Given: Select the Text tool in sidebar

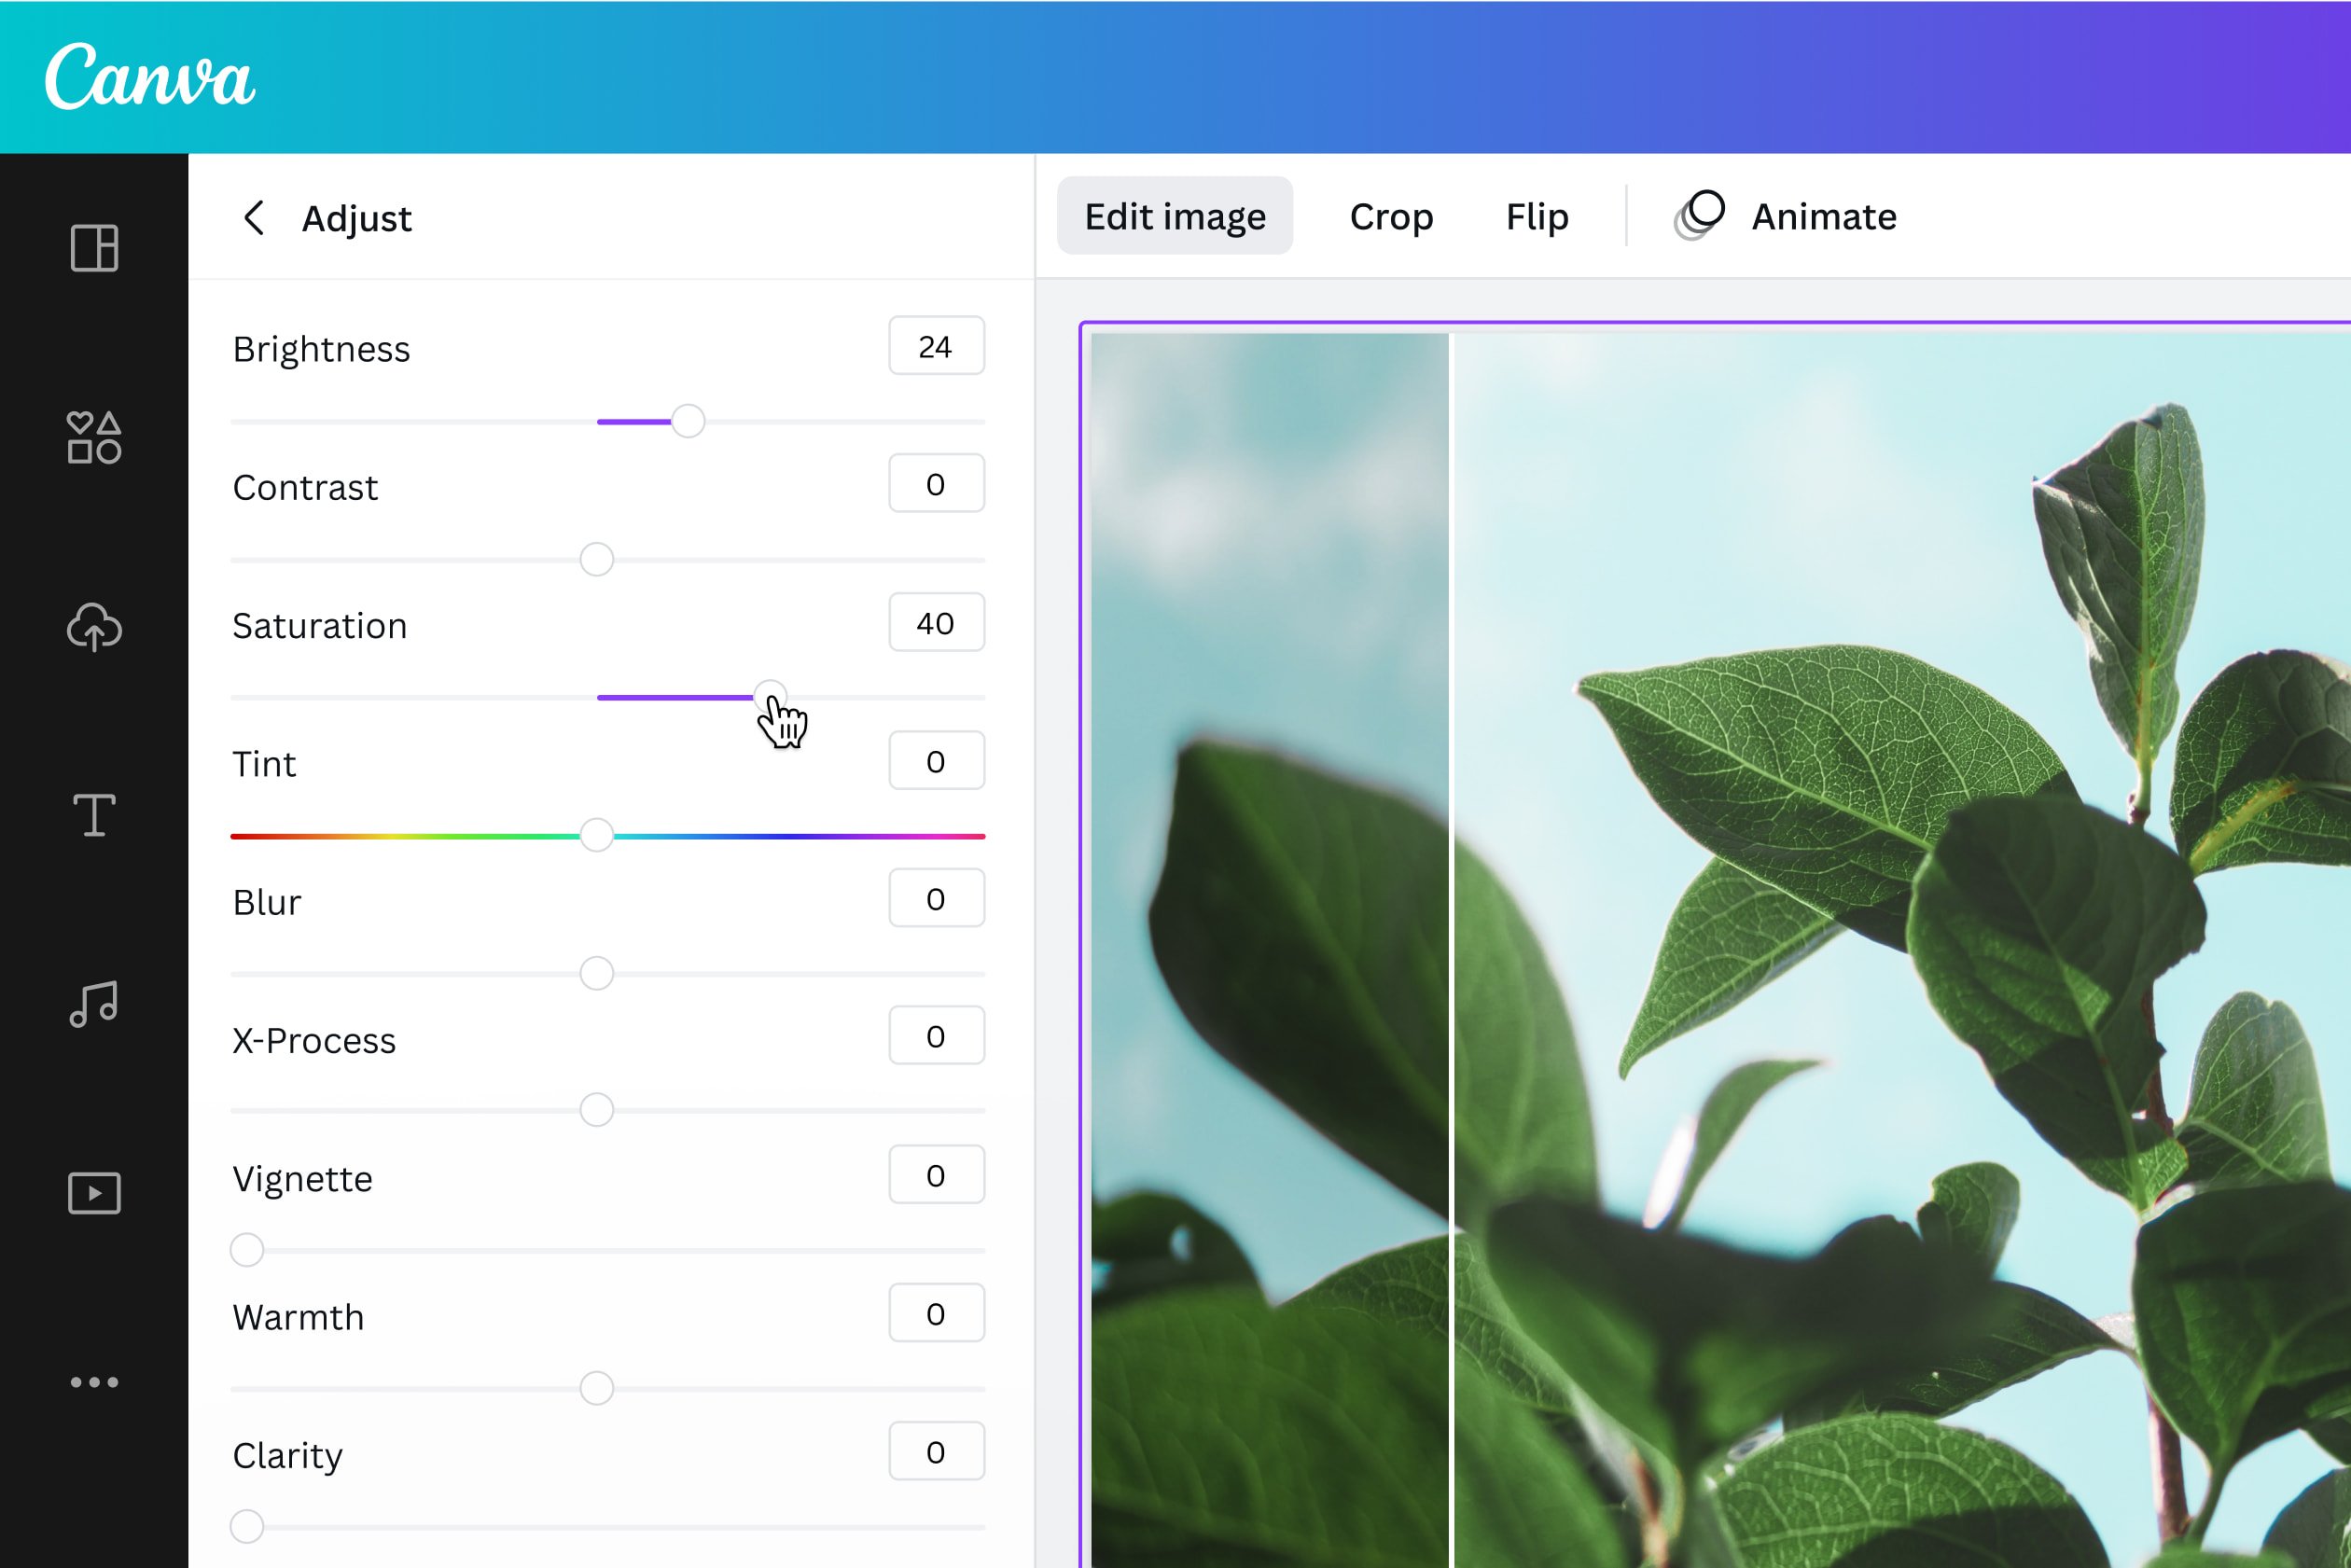Looking at the screenshot, I should [x=93, y=815].
